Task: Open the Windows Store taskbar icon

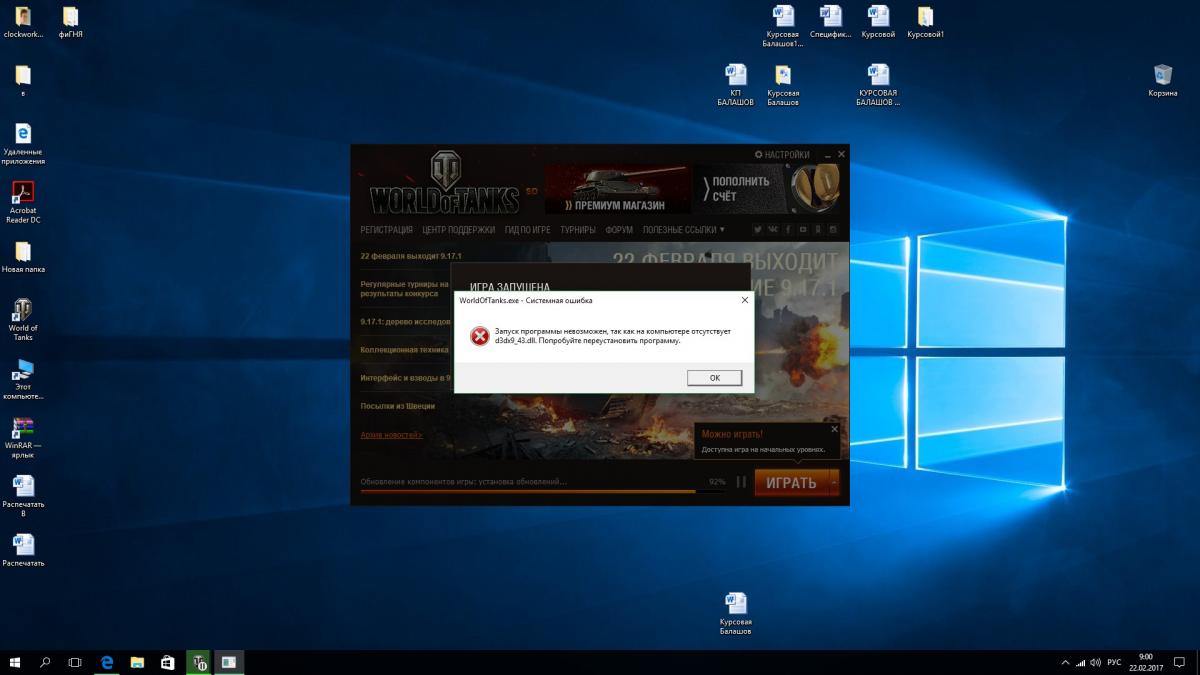Action: (168, 662)
